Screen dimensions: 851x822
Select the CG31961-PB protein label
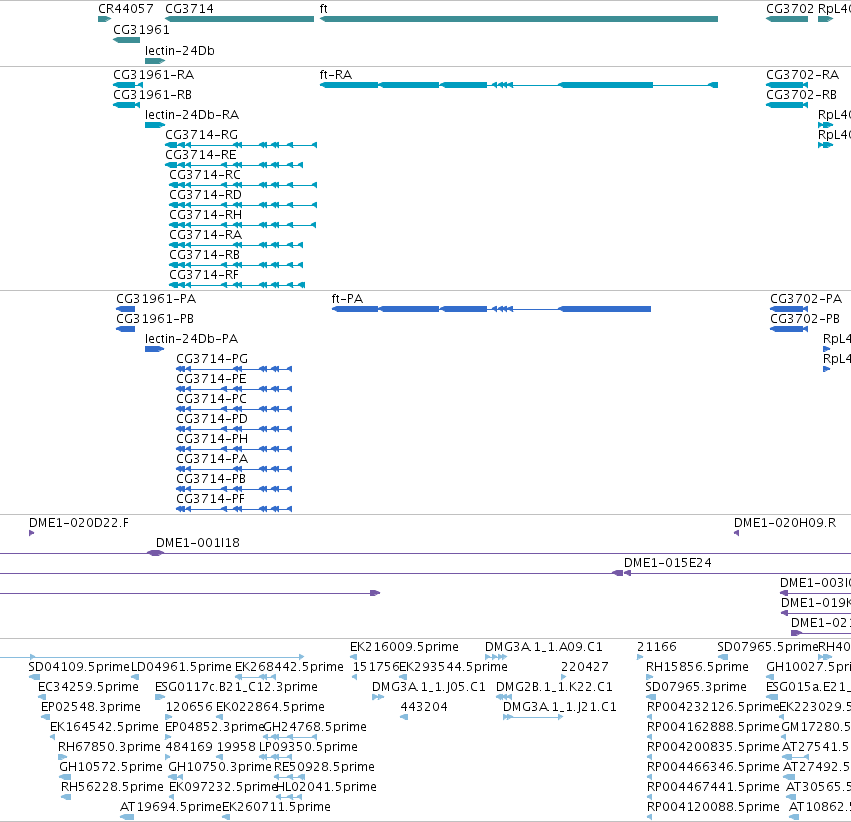click(x=155, y=319)
